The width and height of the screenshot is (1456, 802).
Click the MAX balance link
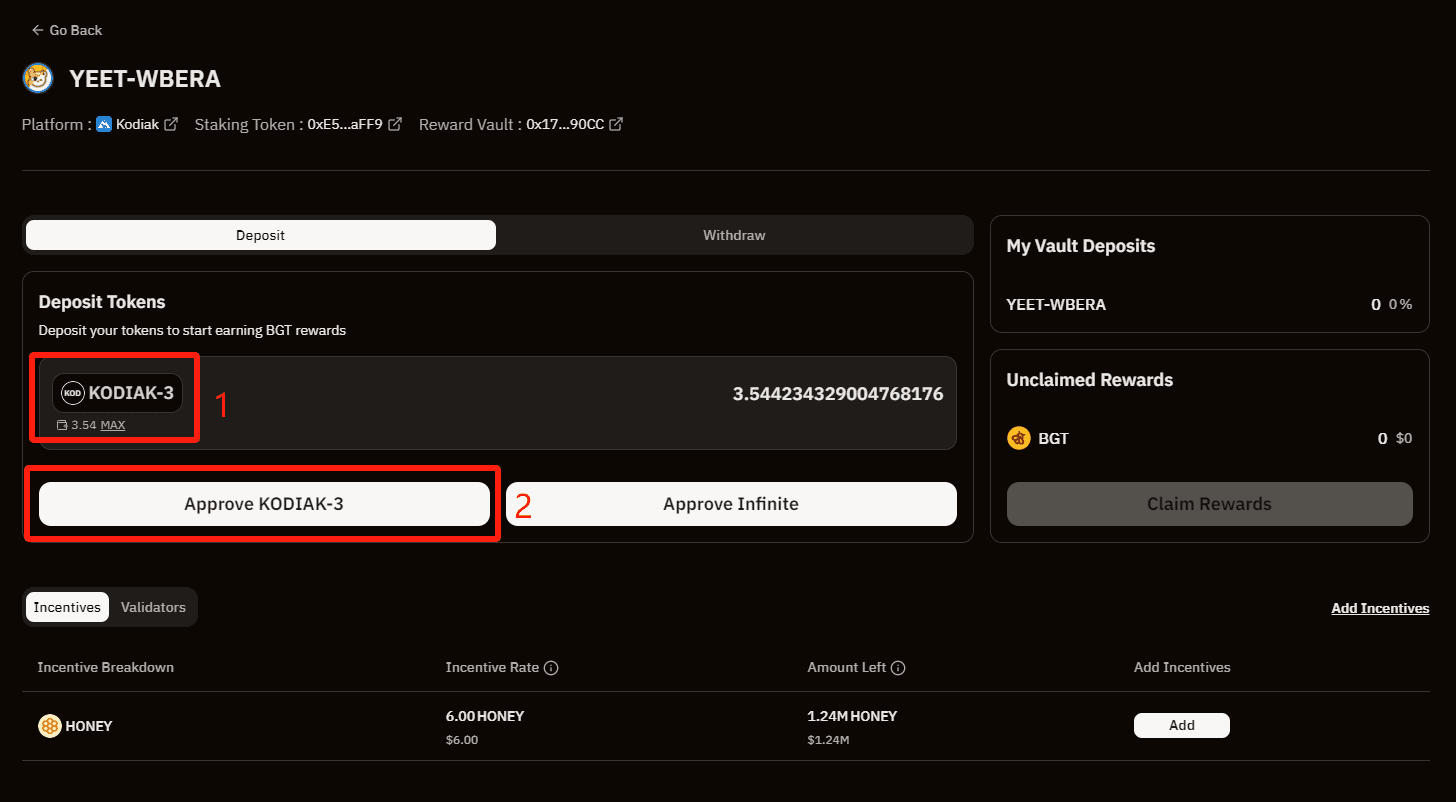point(113,425)
